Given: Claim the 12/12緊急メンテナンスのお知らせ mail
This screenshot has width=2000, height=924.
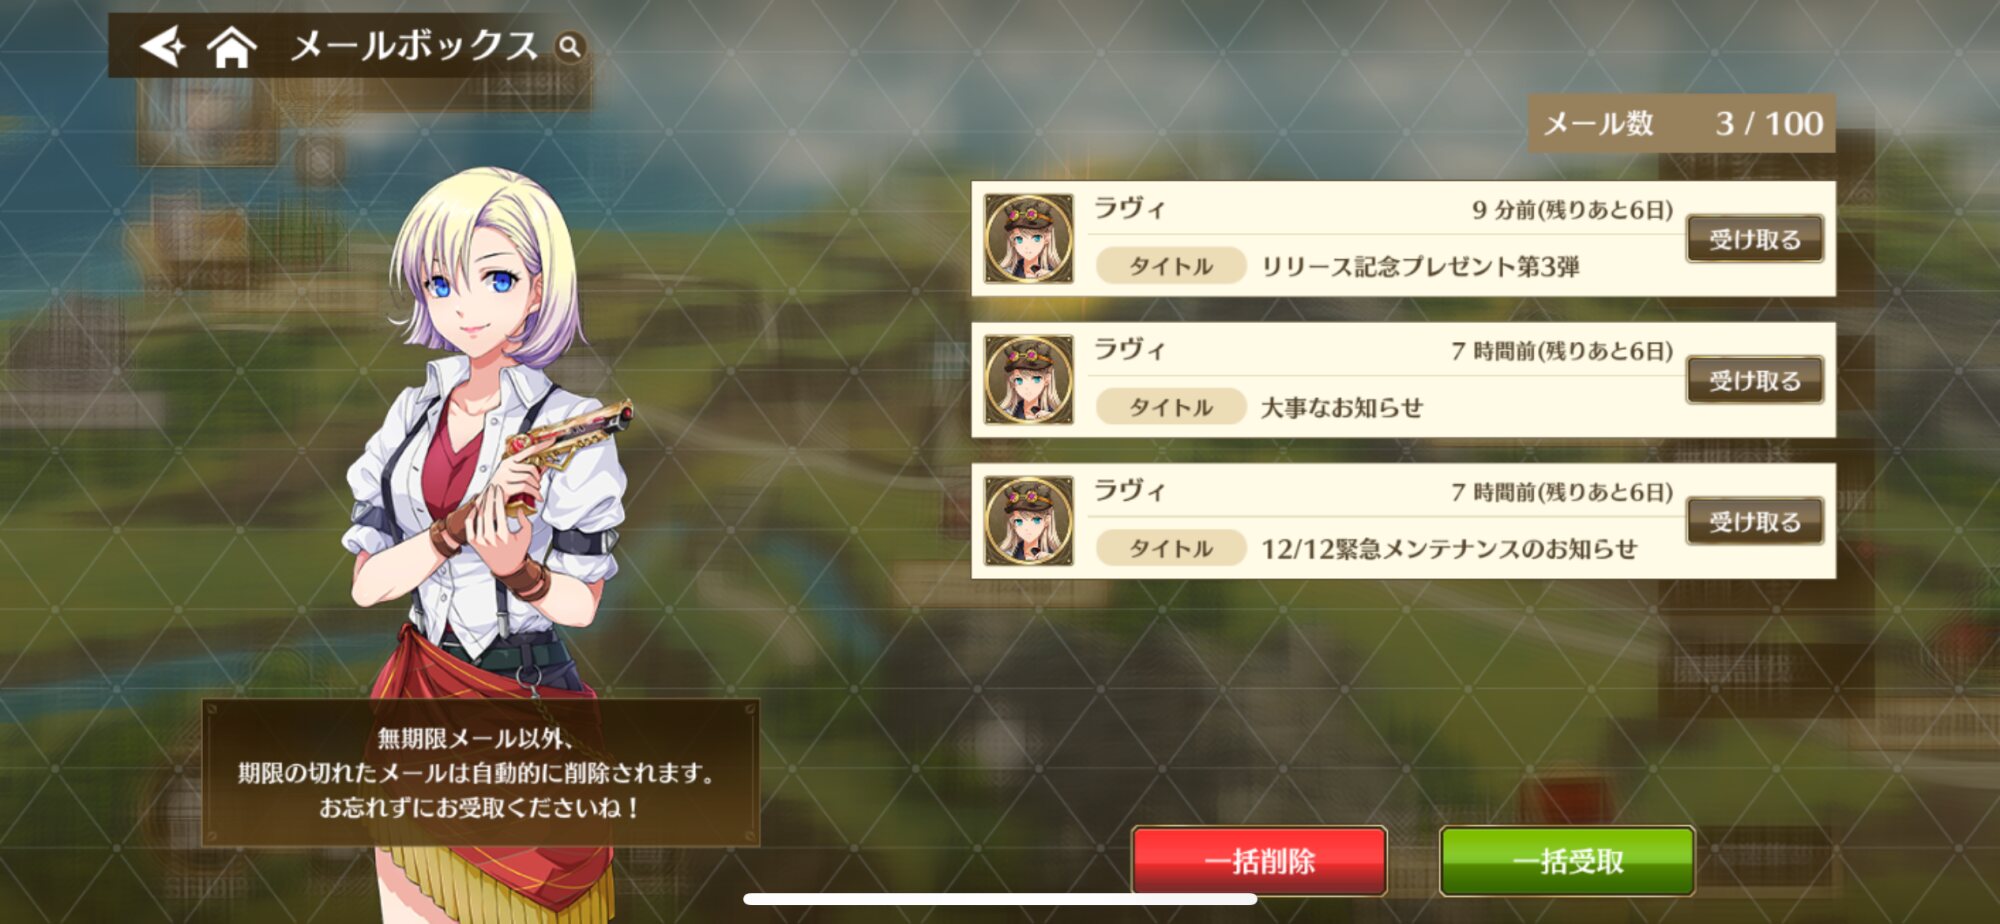Looking at the screenshot, I should tap(1755, 521).
